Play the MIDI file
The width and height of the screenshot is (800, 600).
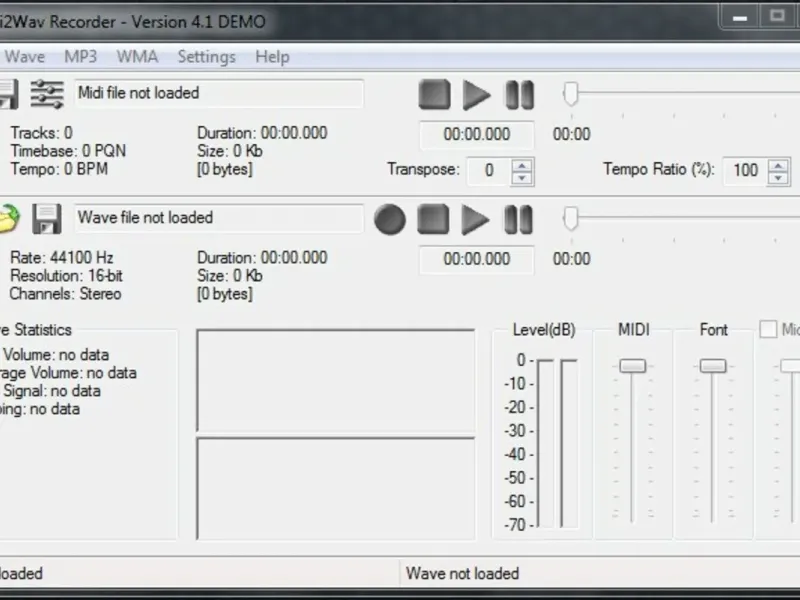[476, 95]
